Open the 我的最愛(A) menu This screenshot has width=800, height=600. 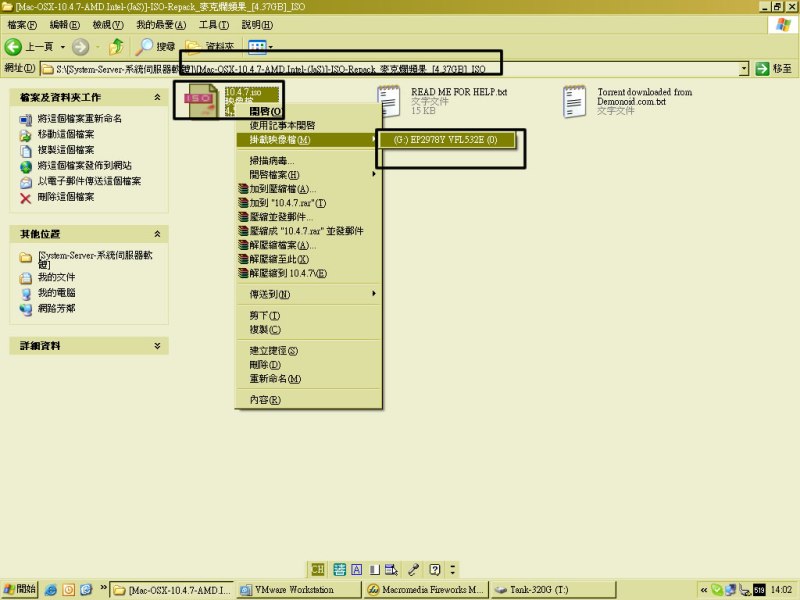click(161, 24)
